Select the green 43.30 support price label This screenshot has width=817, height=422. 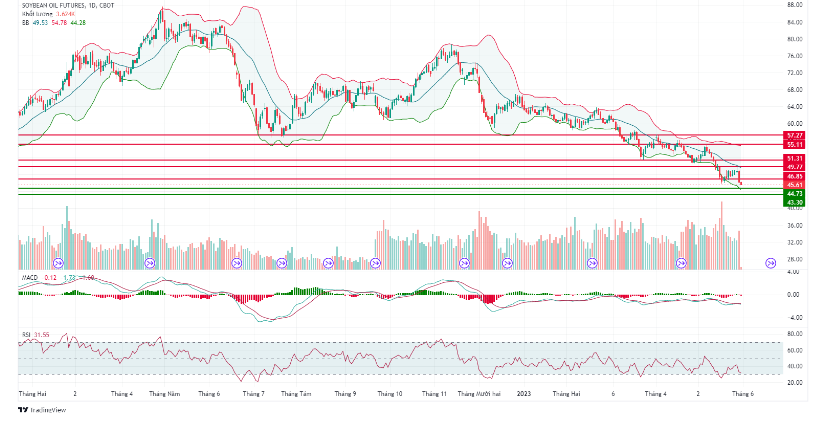(x=795, y=202)
